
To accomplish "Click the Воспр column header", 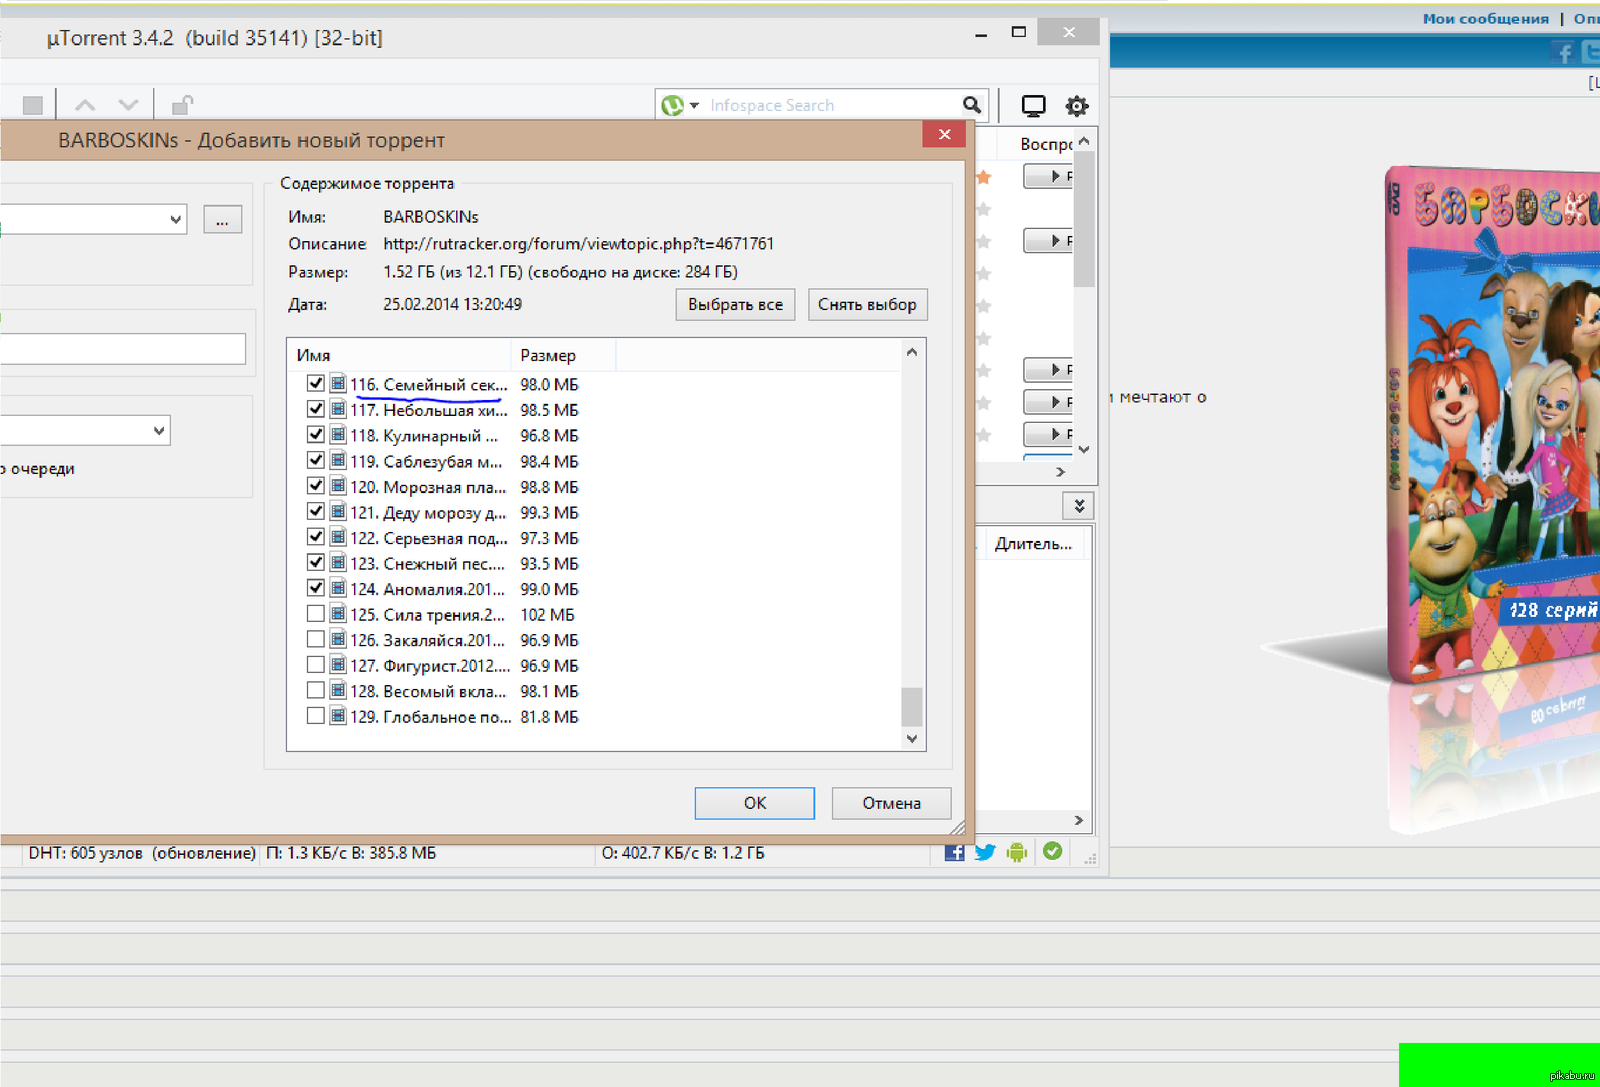I will point(1044,144).
